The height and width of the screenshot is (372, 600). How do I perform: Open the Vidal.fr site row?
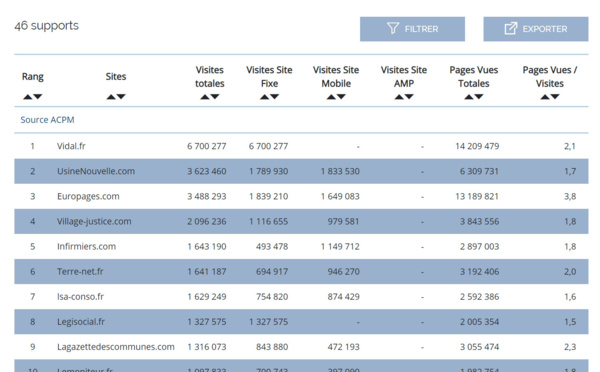tap(301, 146)
